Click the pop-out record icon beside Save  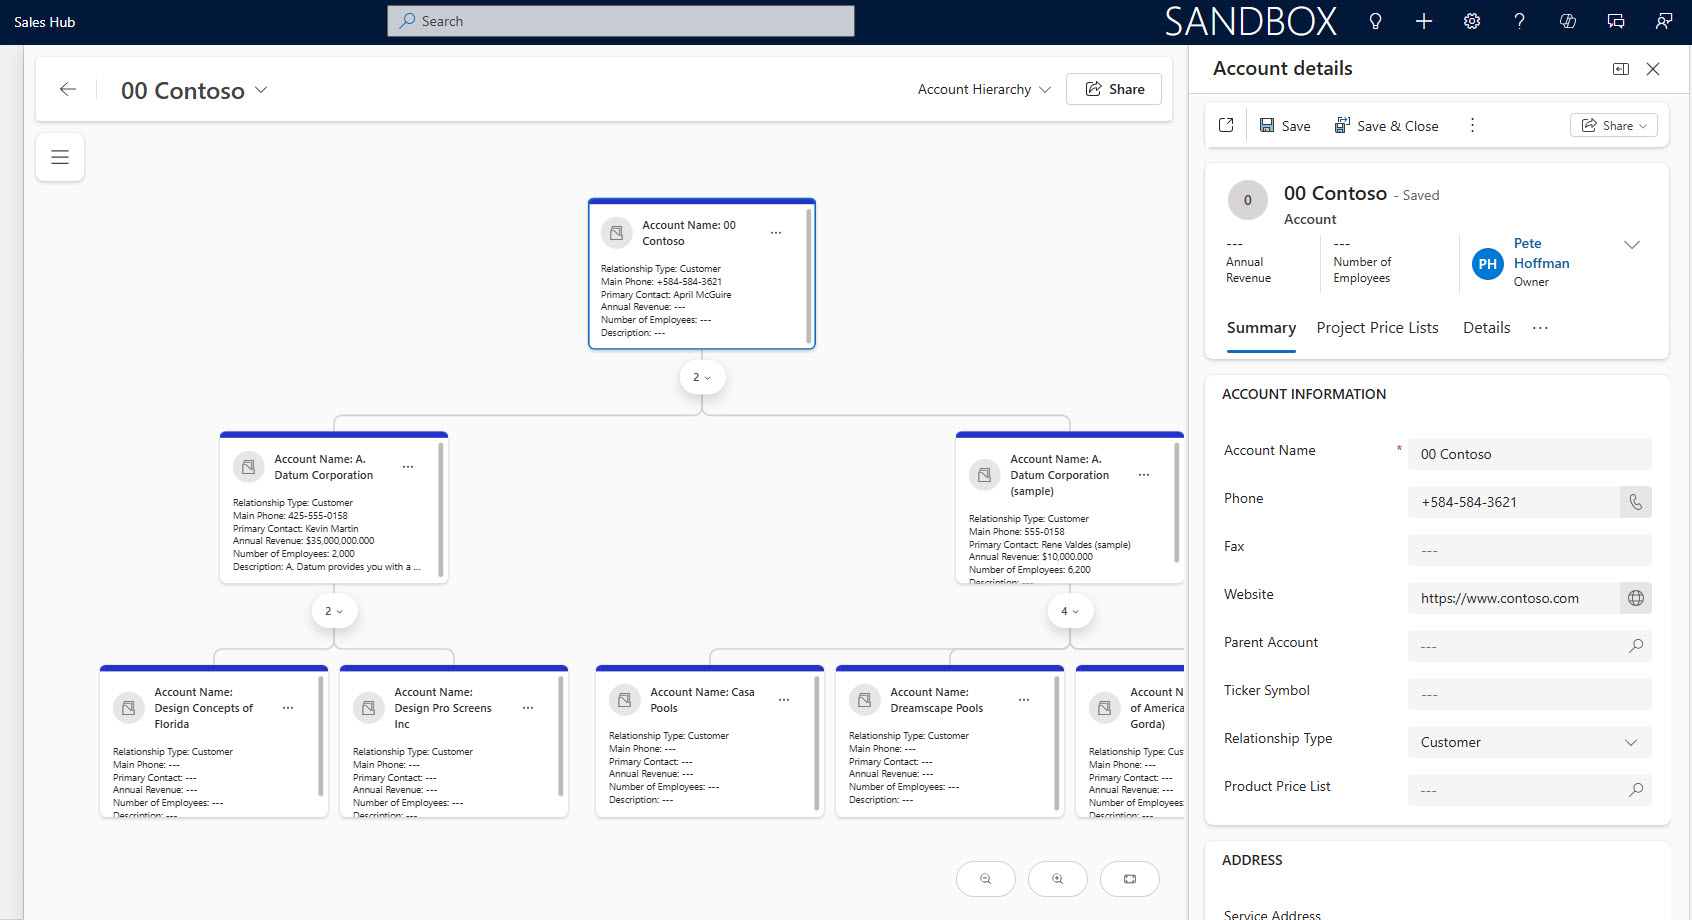[x=1226, y=125]
